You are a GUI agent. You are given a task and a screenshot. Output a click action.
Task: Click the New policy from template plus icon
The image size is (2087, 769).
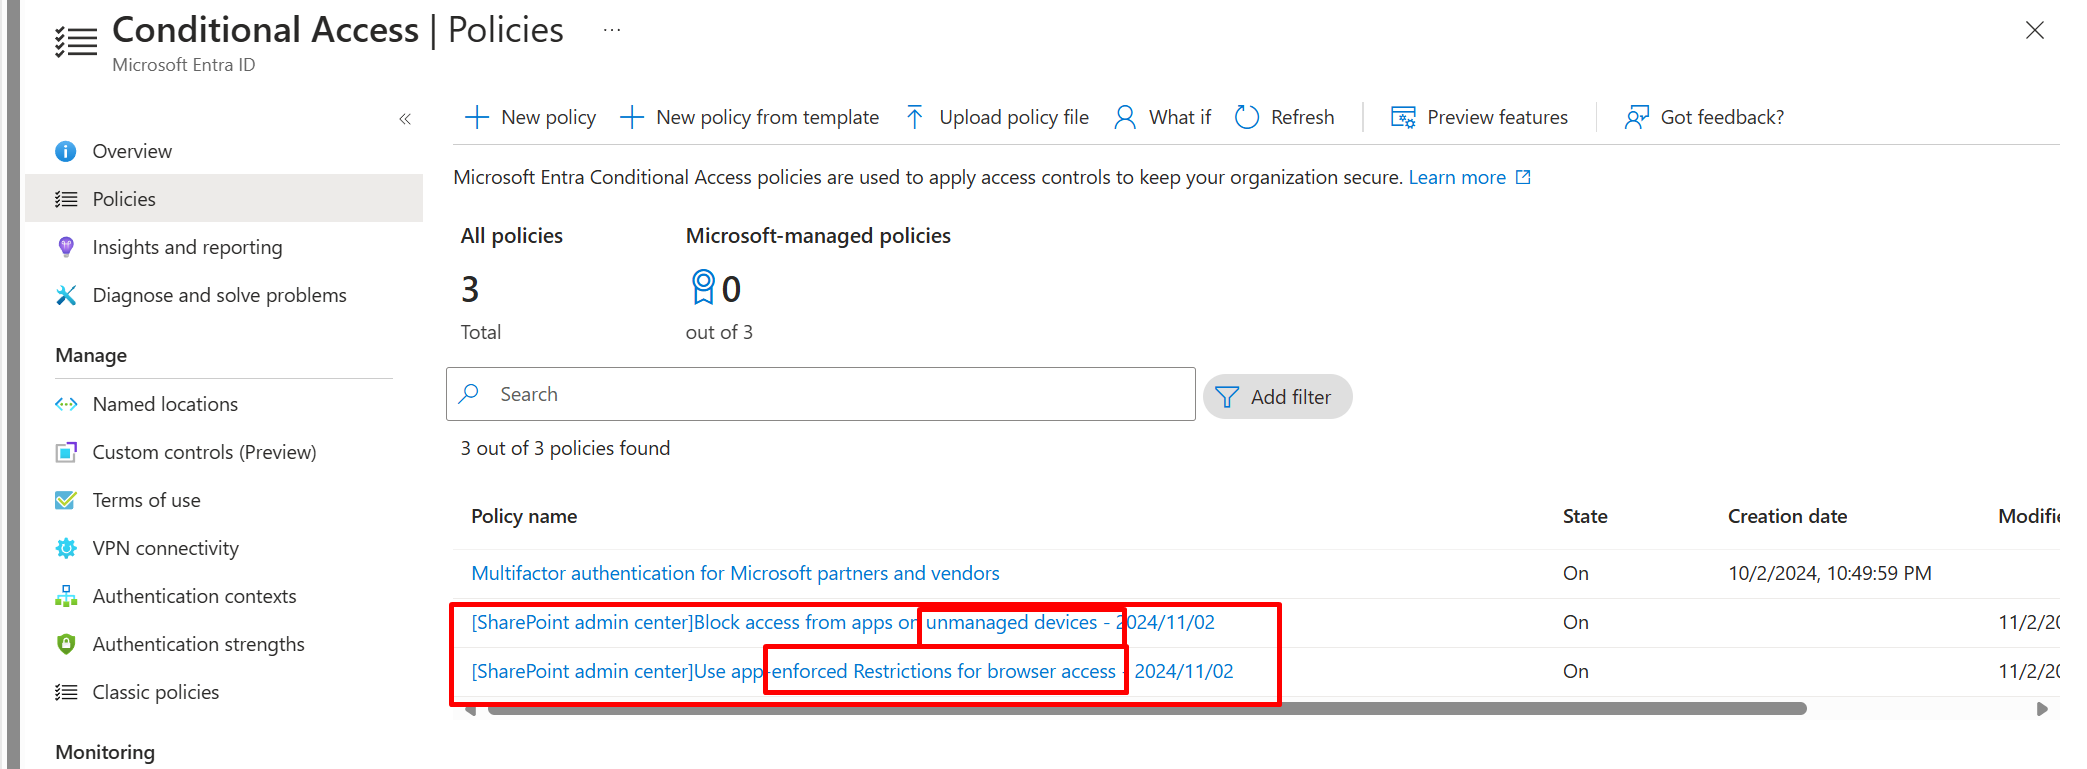[632, 117]
